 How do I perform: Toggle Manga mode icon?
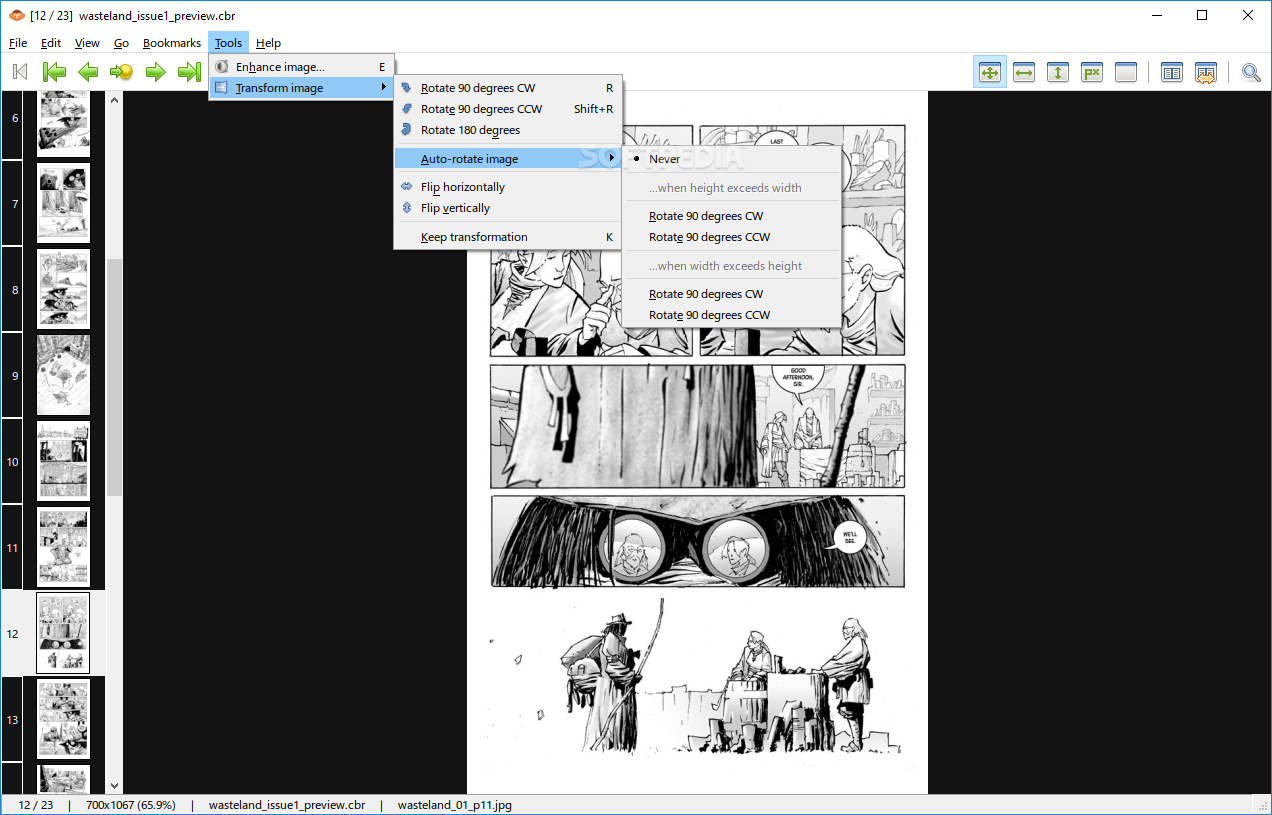(x=1206, y=72)
